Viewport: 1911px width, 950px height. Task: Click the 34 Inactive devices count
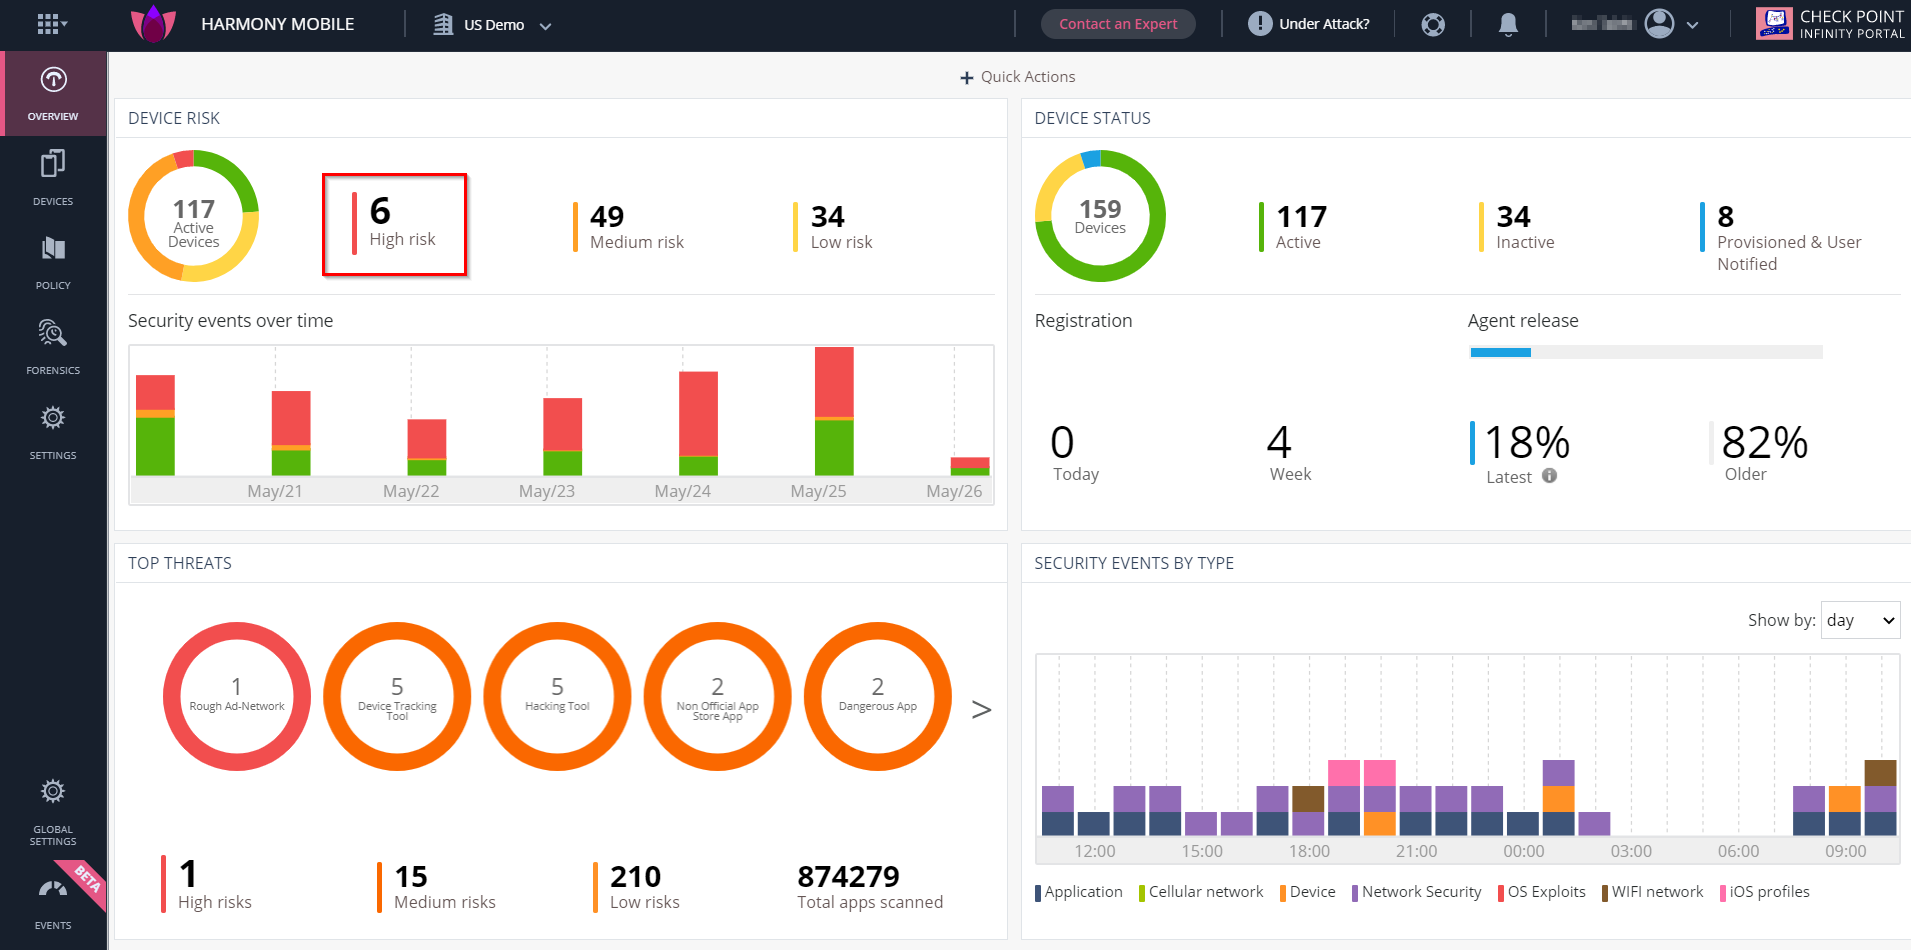(1517, 227)
